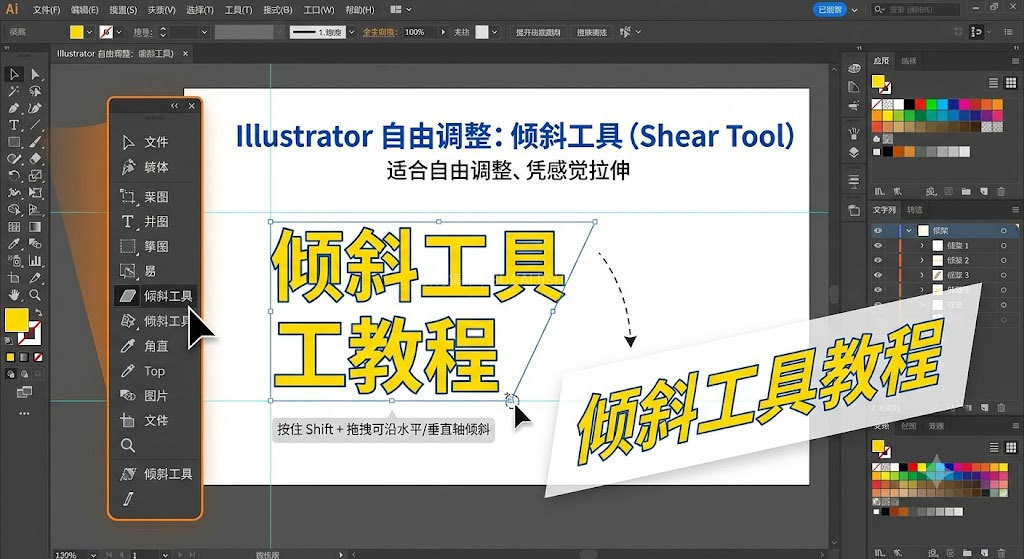Click new folder icon in swatches panel
The image size is (1024, 559).
coord(966,191)
